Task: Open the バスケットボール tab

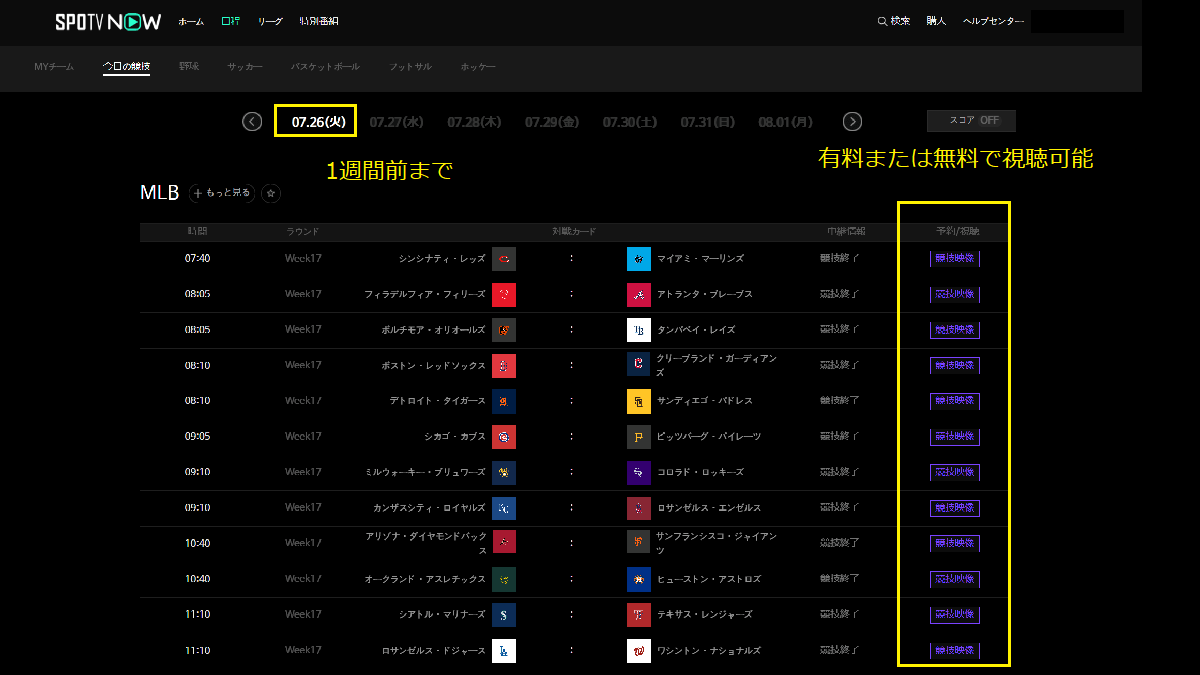Action: point(325,67)
